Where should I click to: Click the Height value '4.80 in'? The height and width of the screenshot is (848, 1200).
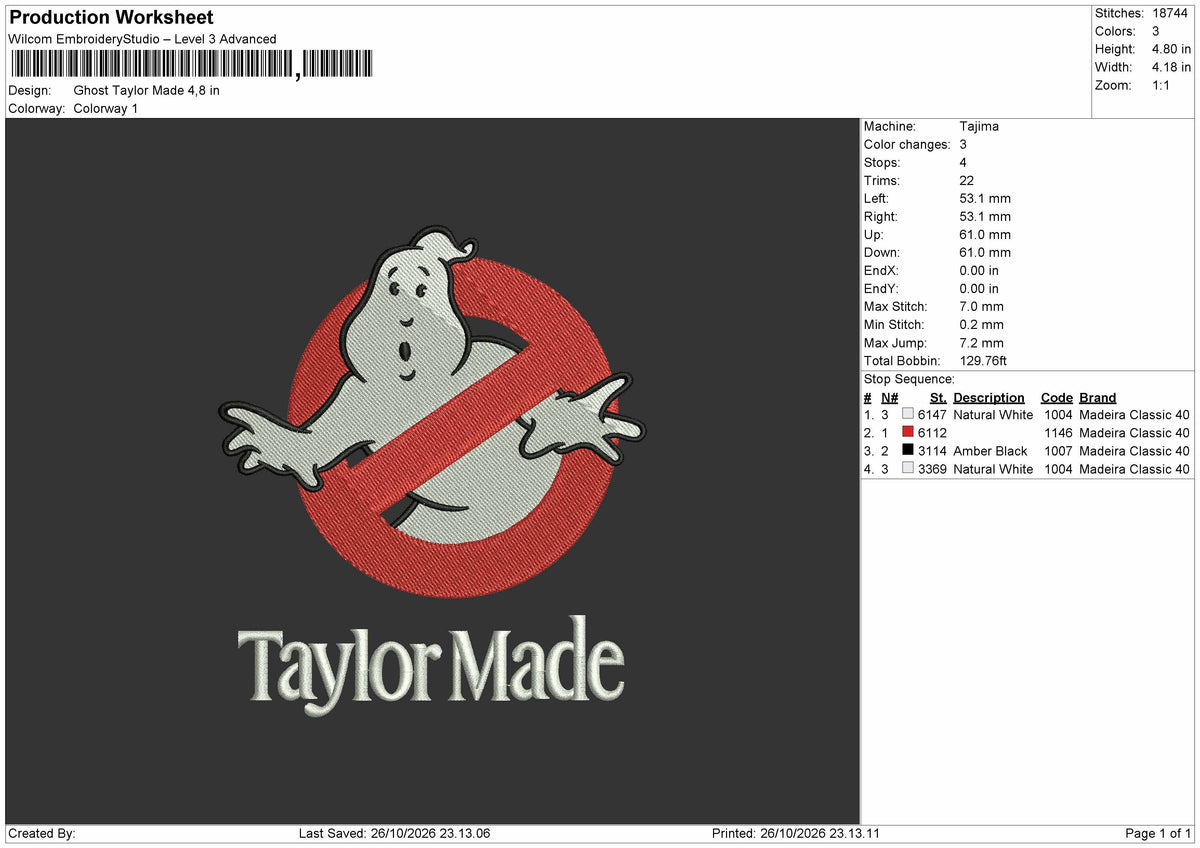coord(1171,49)
